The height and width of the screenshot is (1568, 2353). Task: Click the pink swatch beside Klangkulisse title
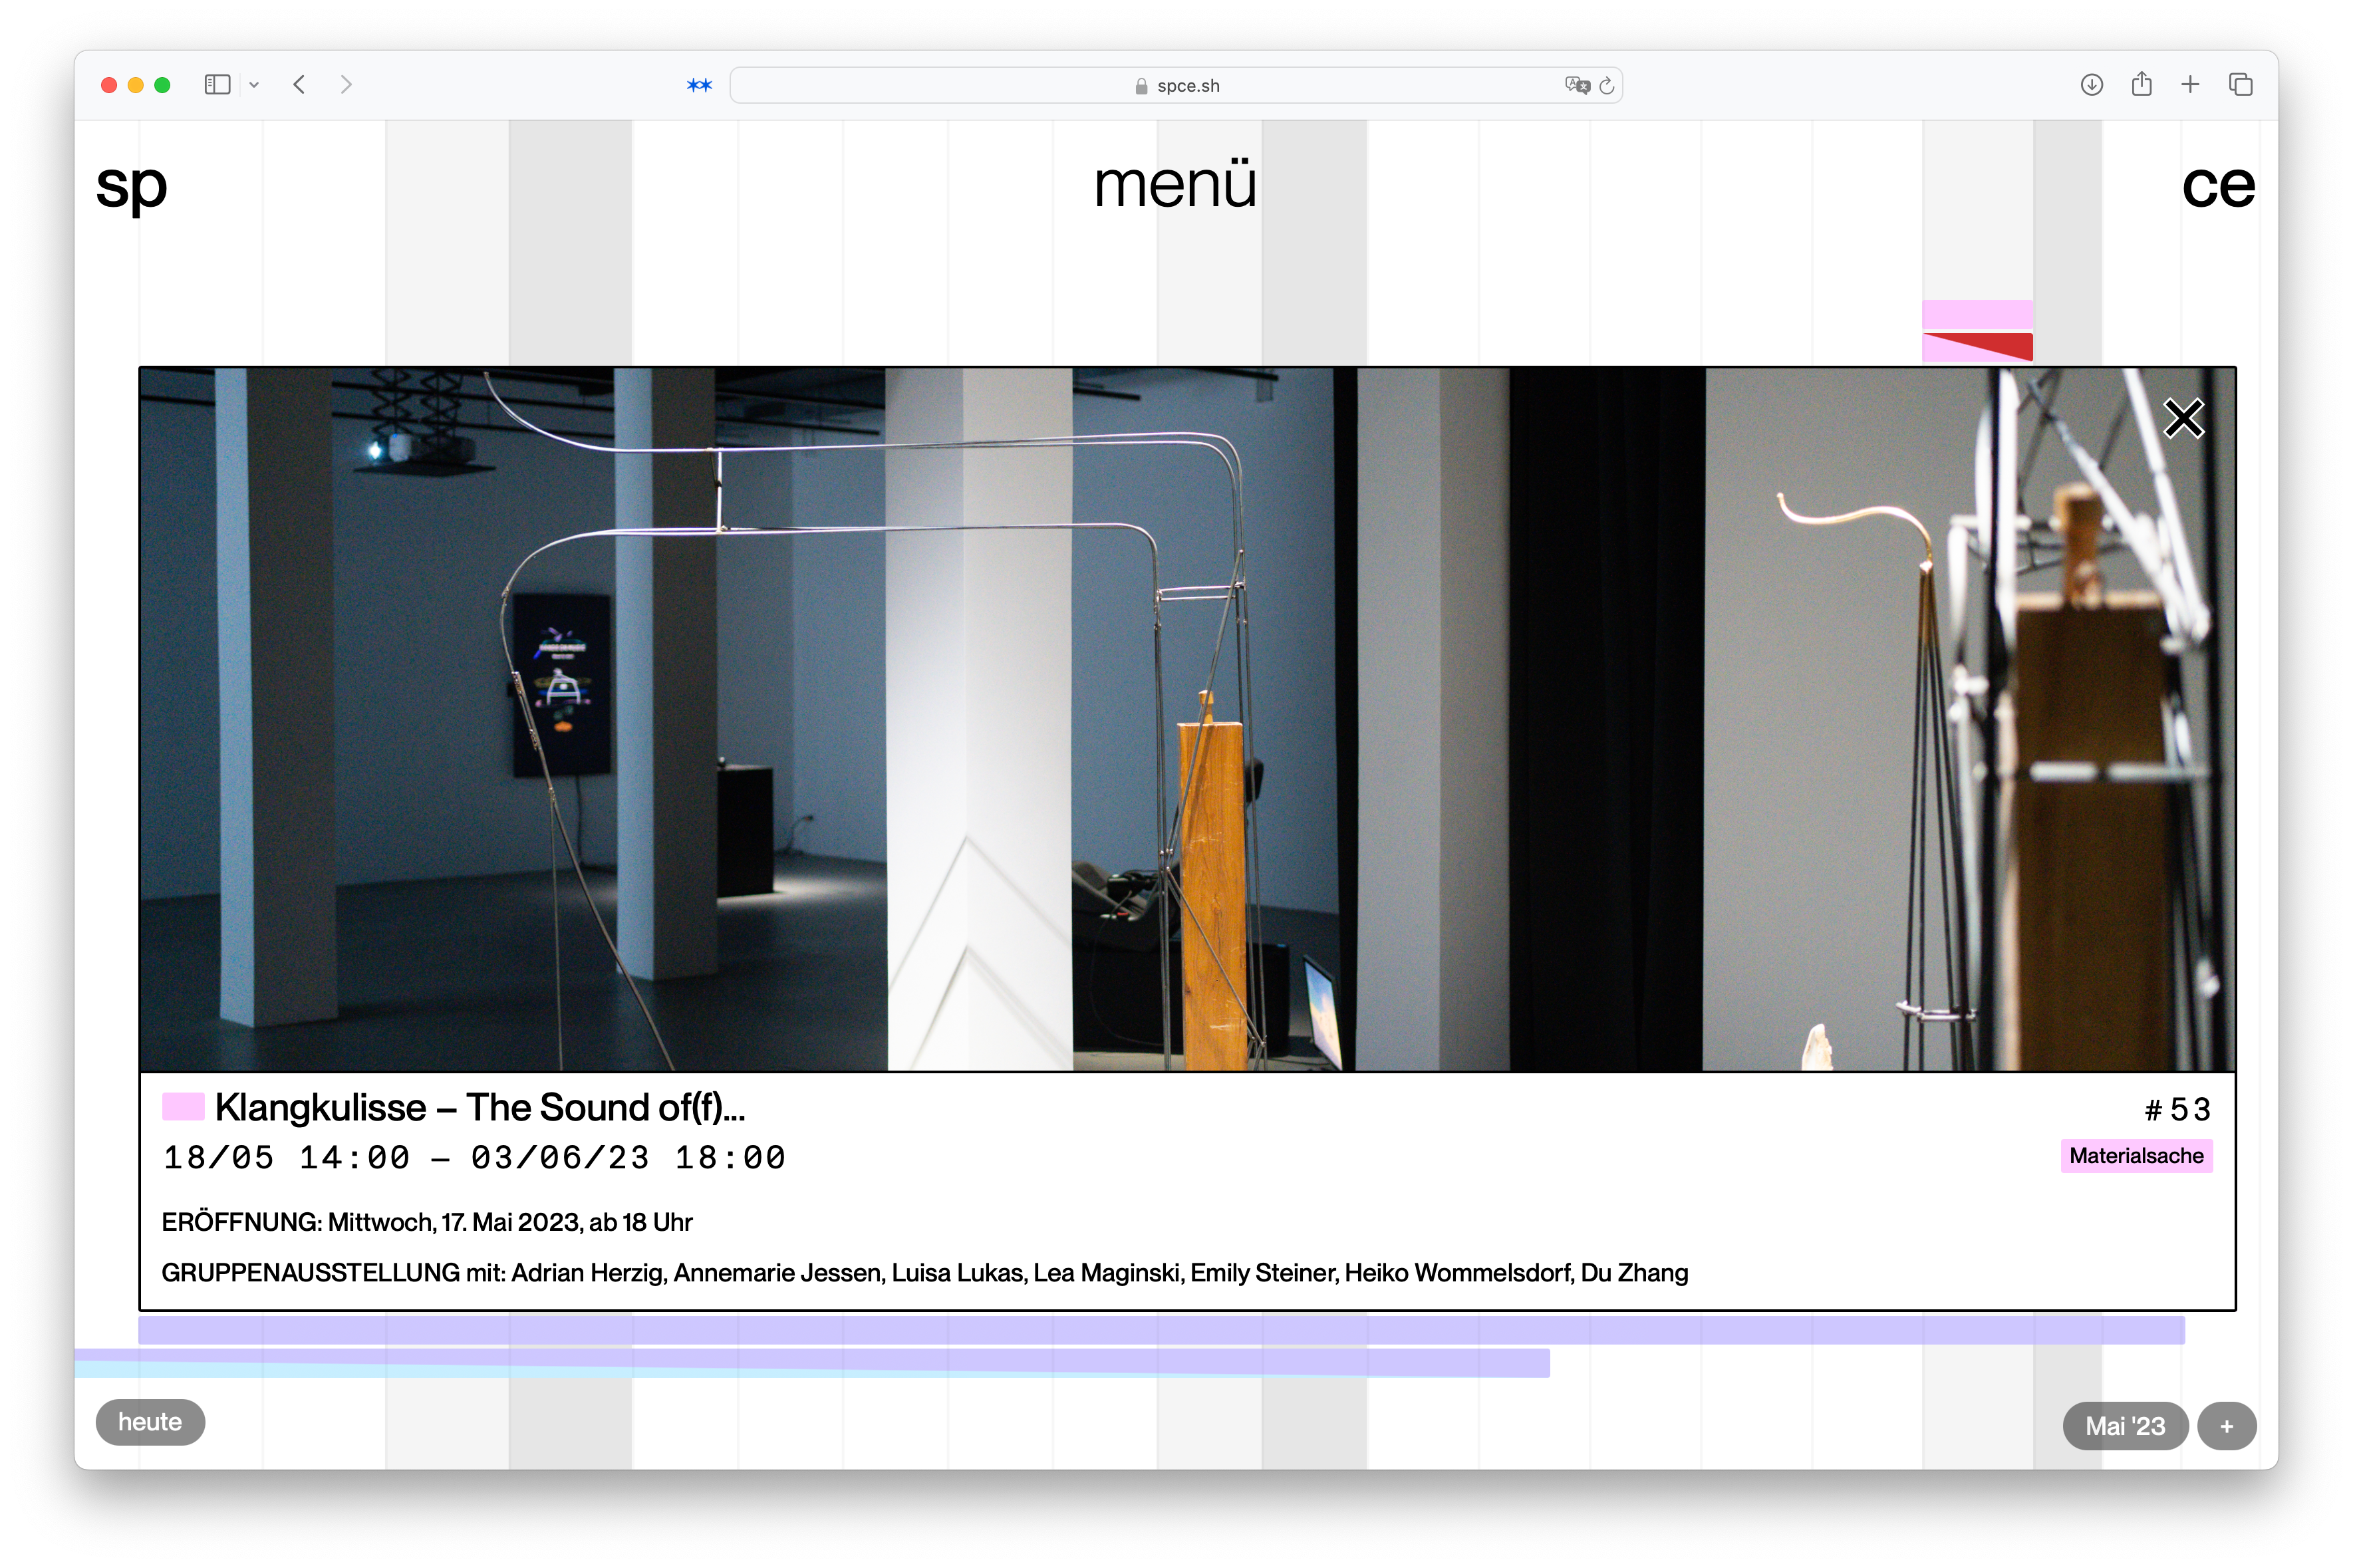183,1106
